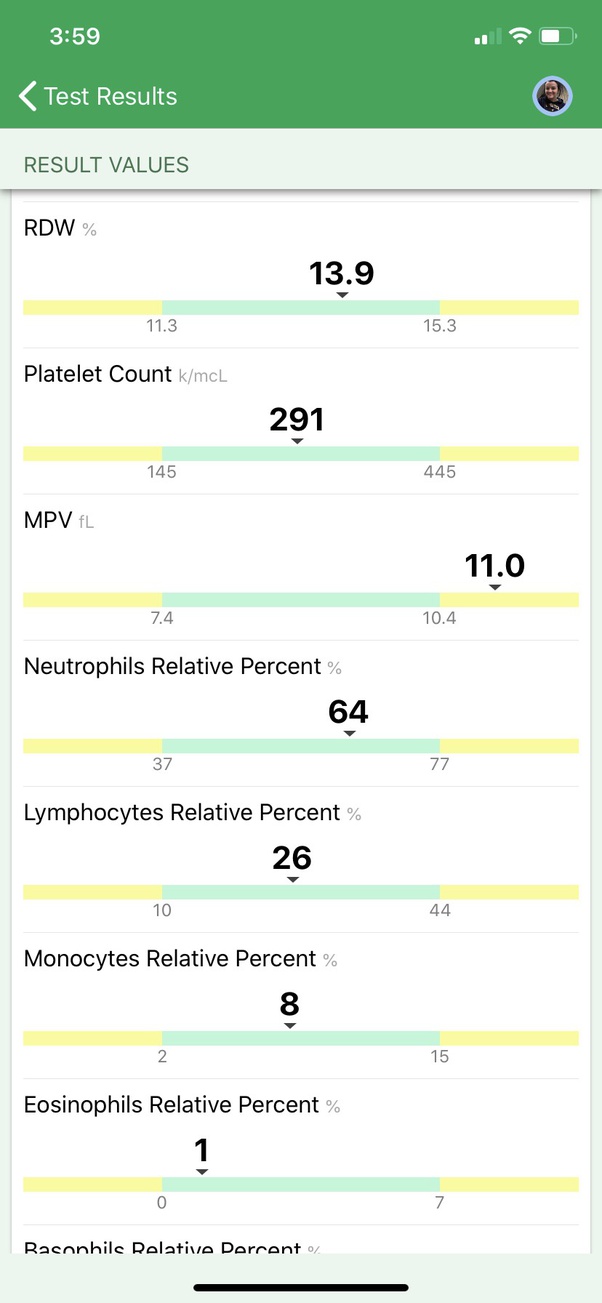Tap the cellular signal bars icon
Image resolution: width=602 pixels, height=1303 pixels.
[488, 37]
